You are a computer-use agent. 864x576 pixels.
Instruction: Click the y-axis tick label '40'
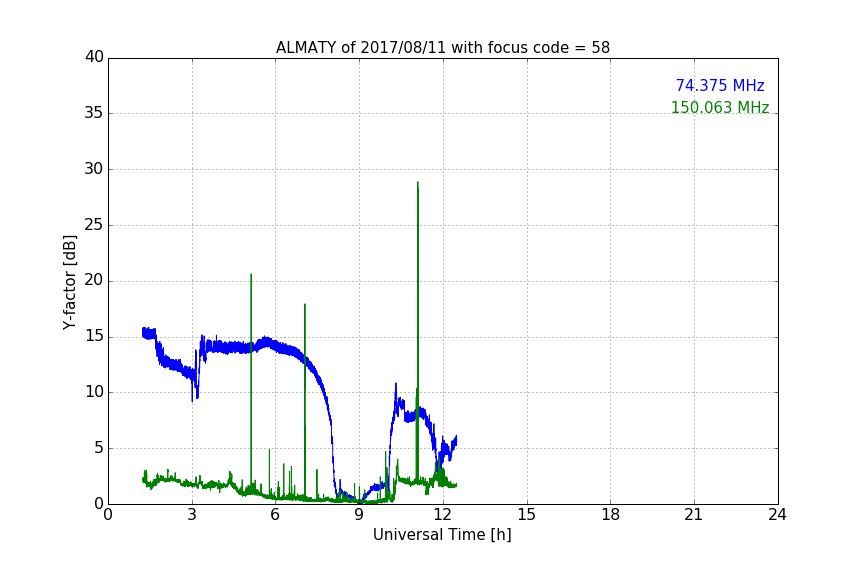94,57
